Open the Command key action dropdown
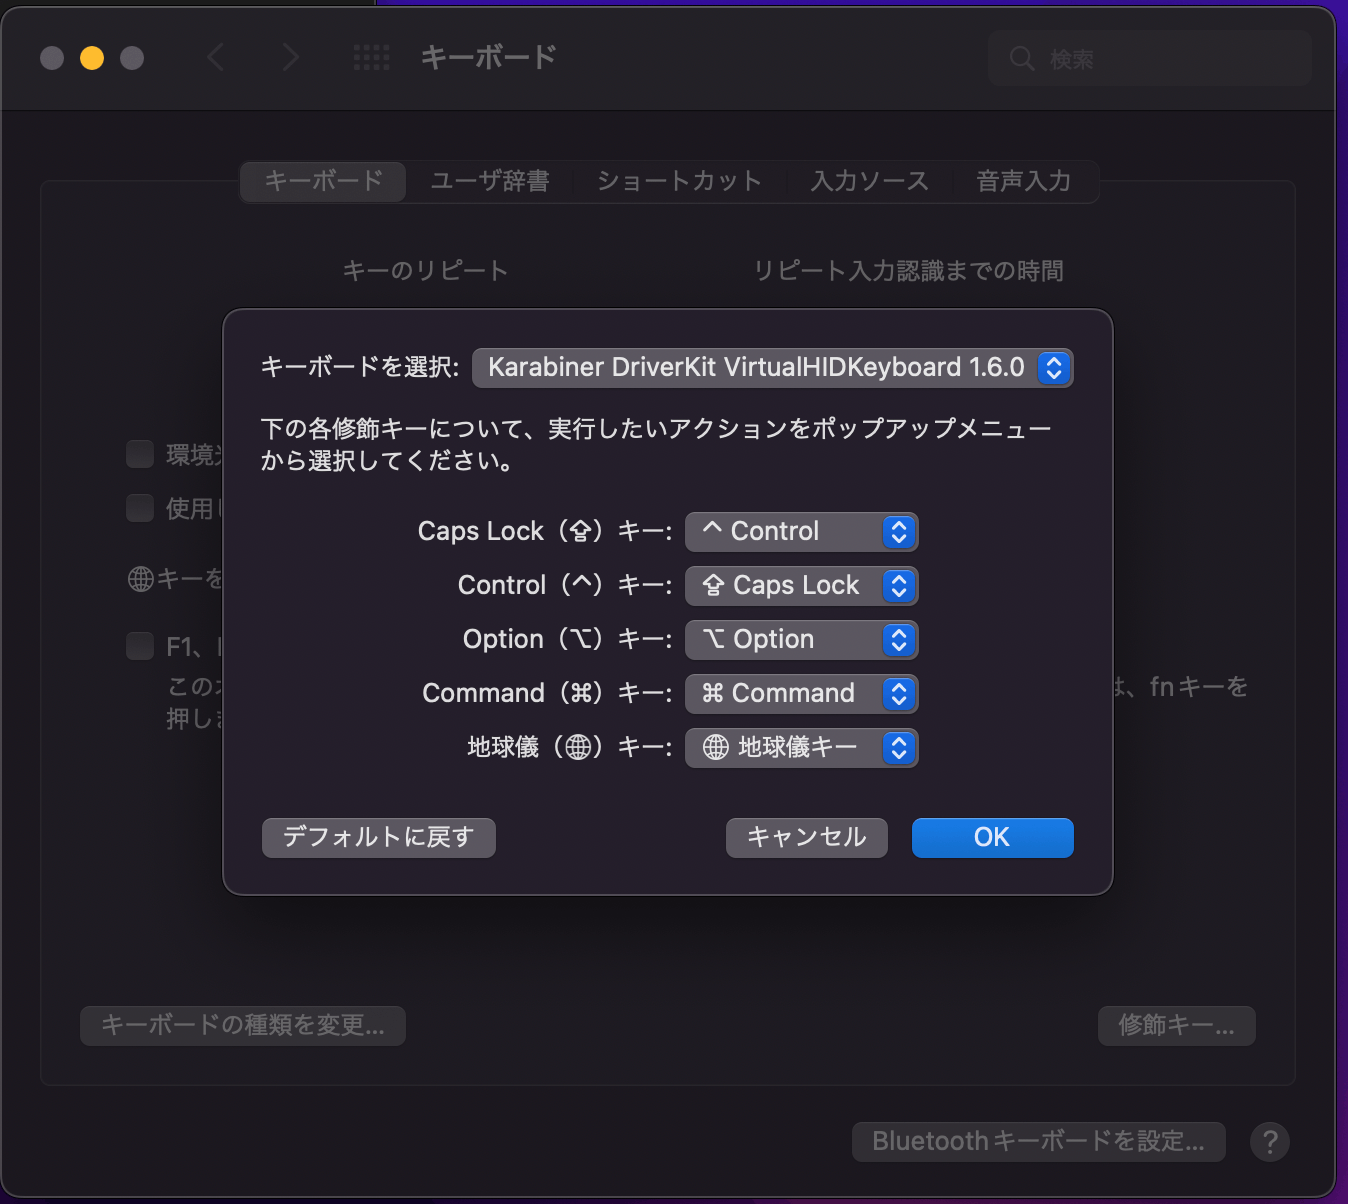The height and width of the screenshot is (1204, 1348). (x=801, y=693)
